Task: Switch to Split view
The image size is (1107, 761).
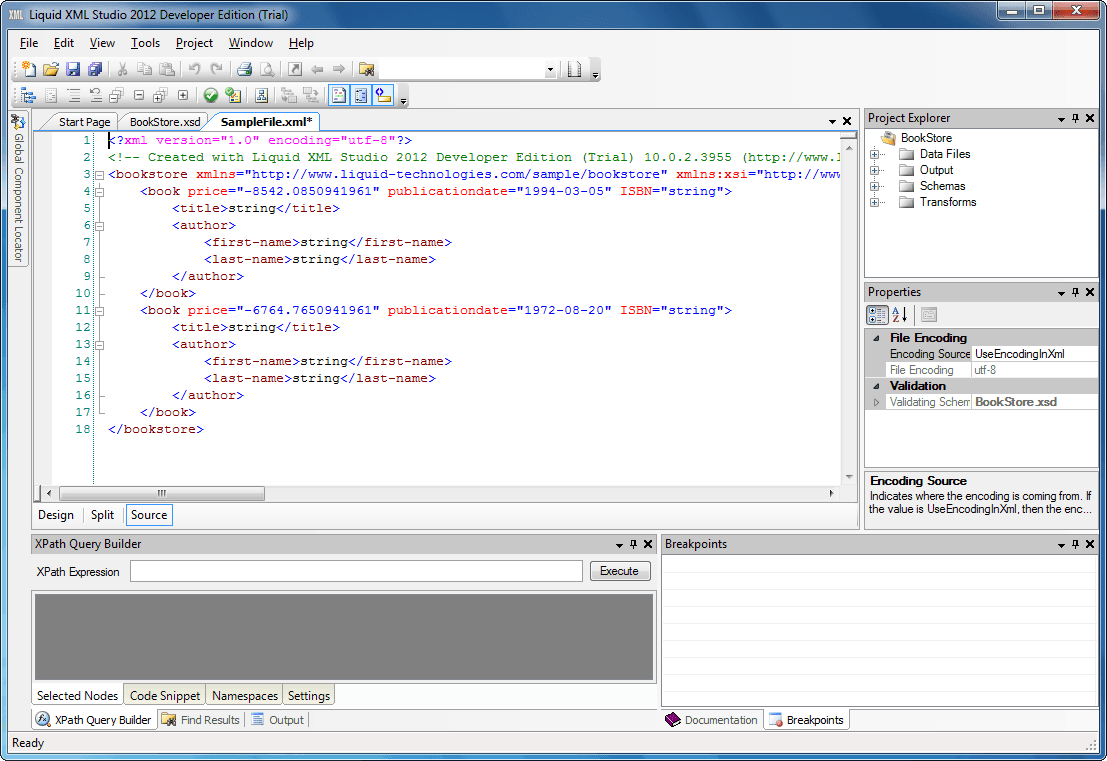Action: pos(102,515)
